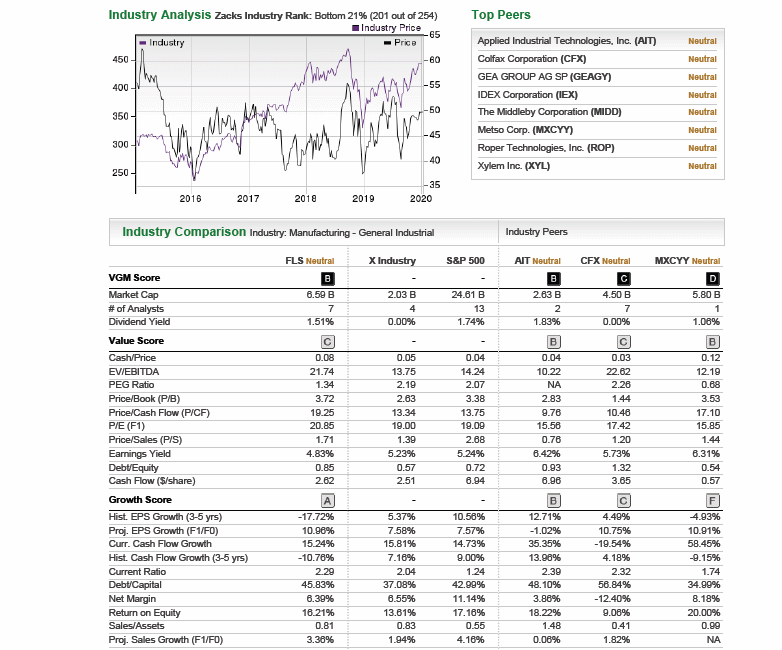This screenshot has height=650, width=782.
Task: Click MXCYY VGM Score D badge
Action: pyautogui.click(x=713, y=278)
